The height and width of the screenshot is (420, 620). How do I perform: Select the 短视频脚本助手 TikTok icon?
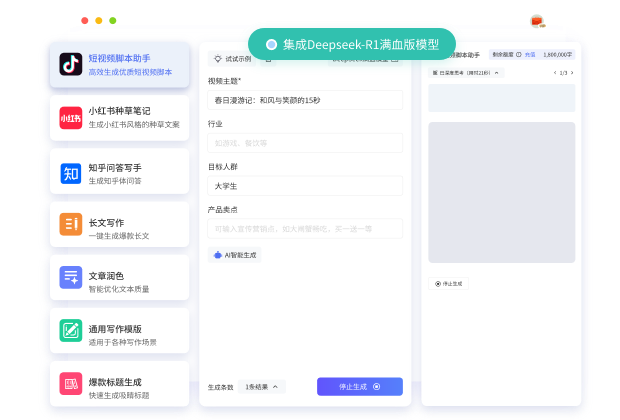coord(71,64)
